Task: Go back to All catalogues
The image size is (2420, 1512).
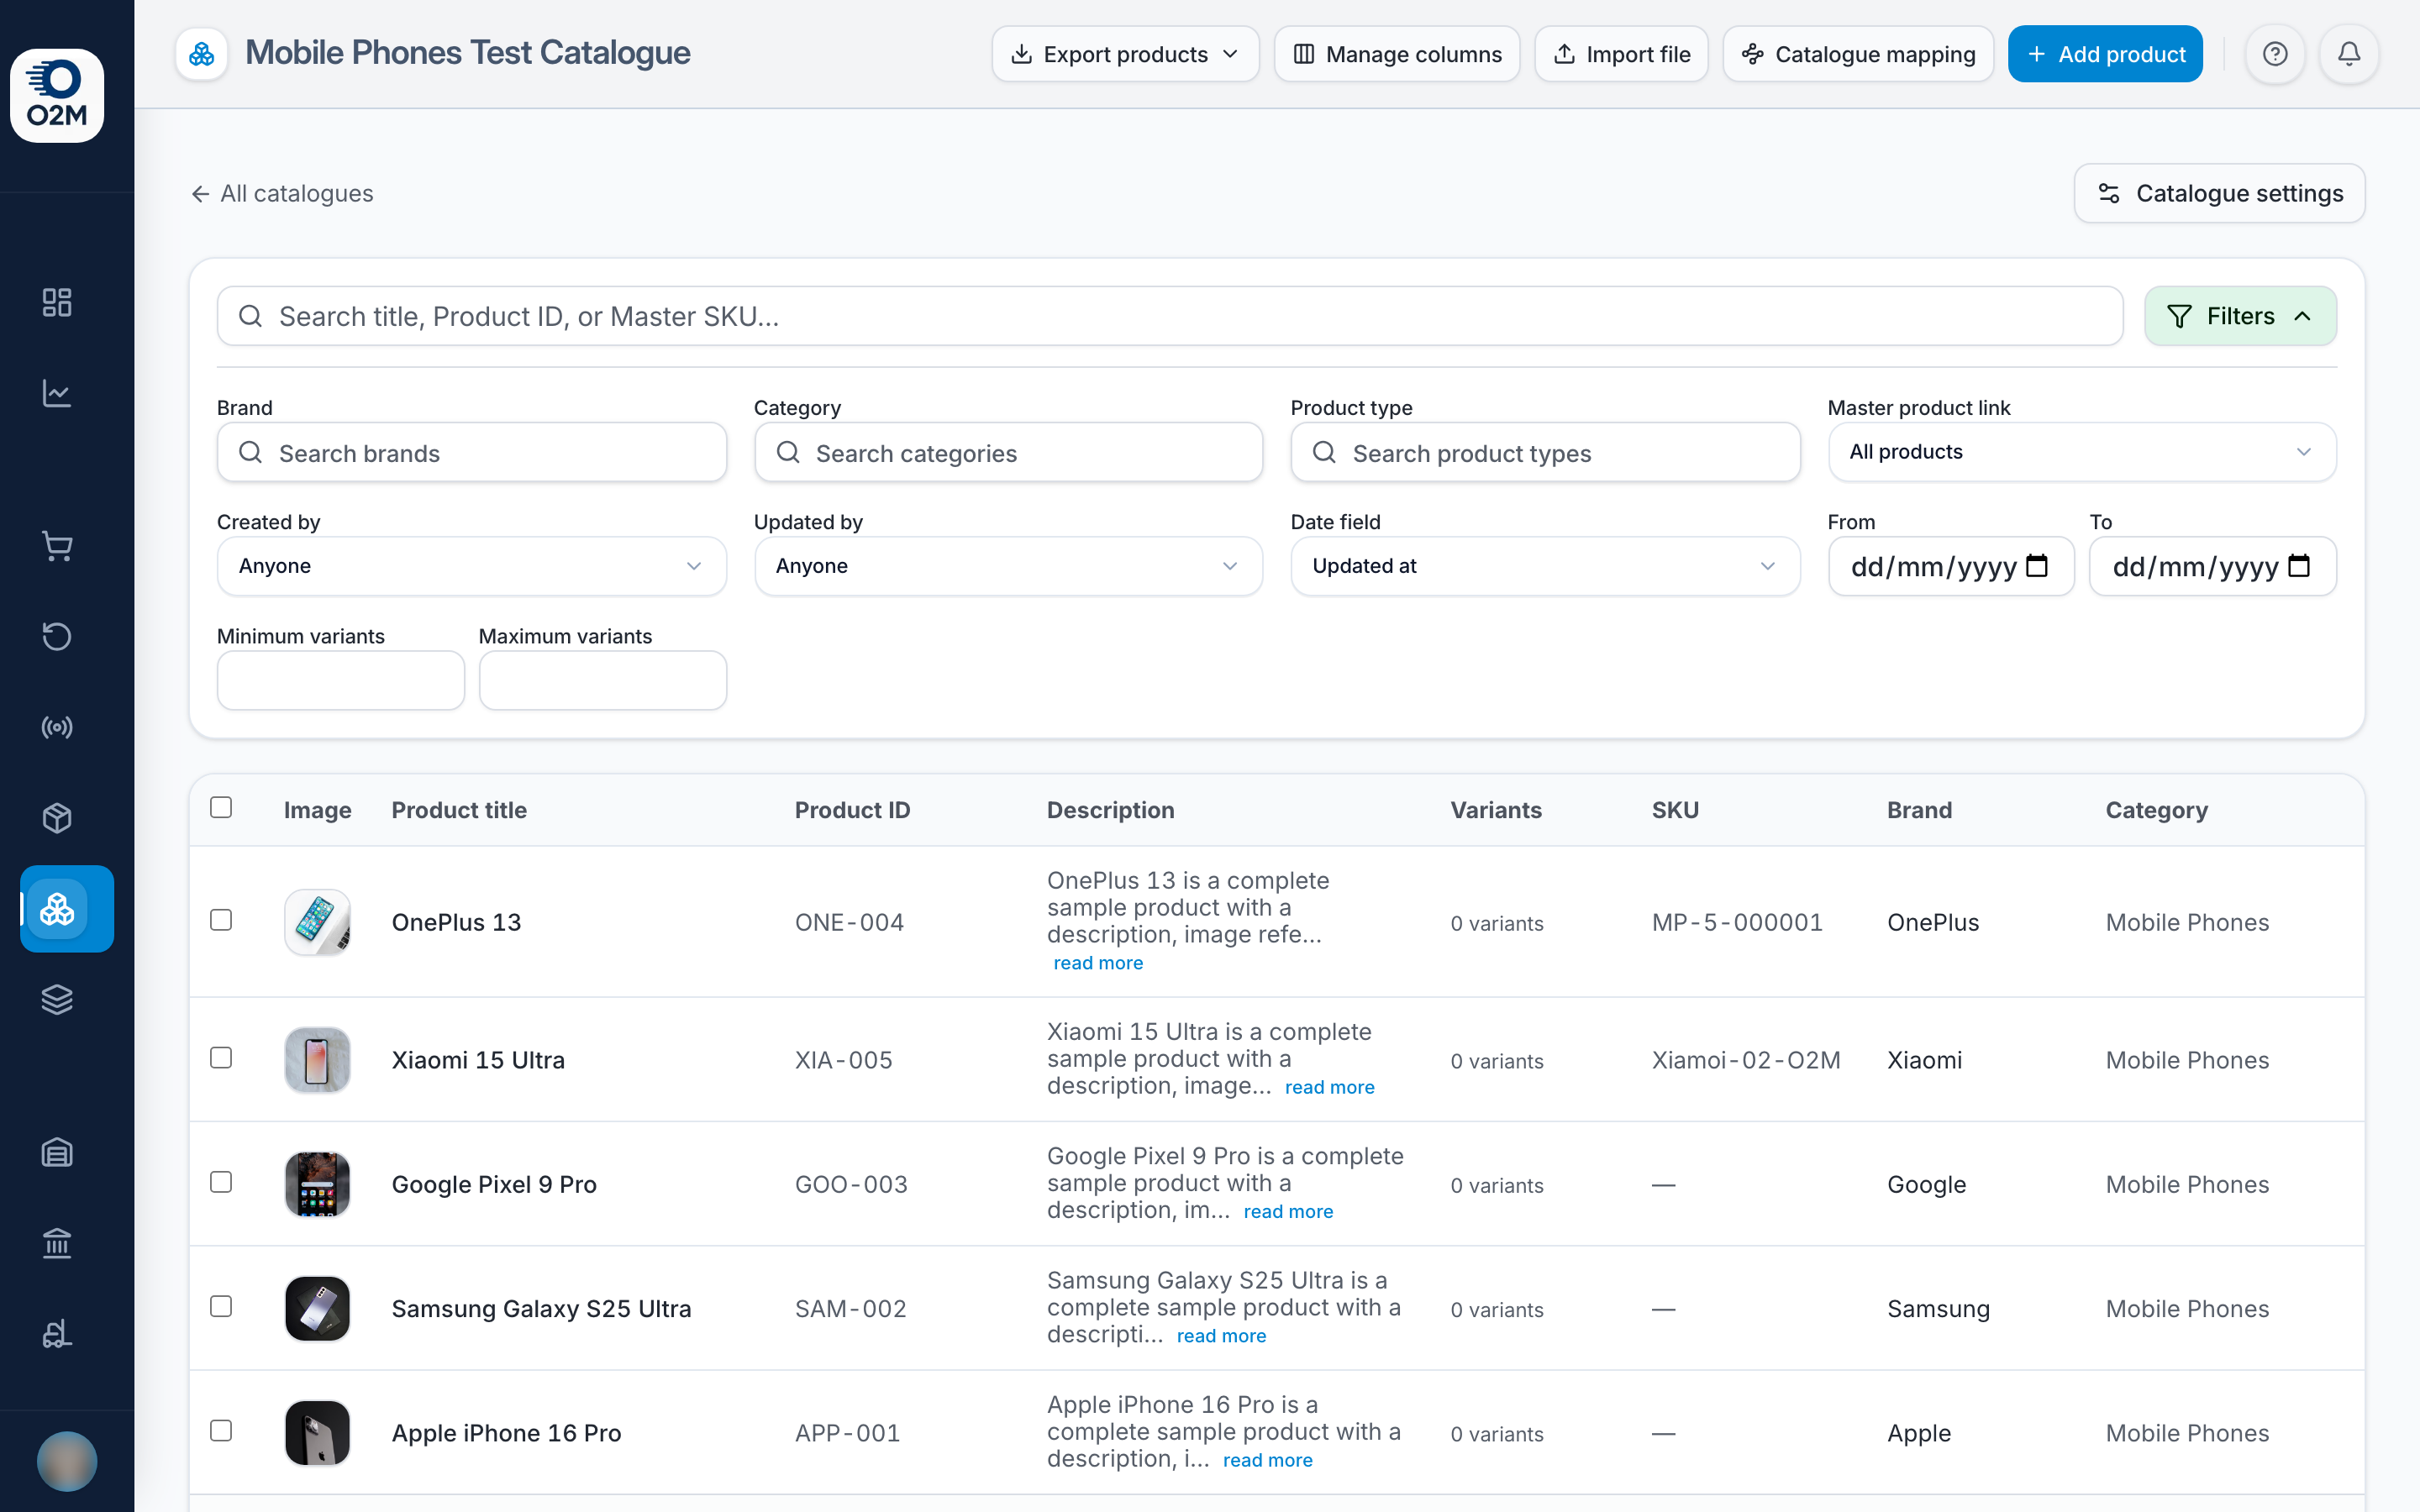Action: coord(282,193)
